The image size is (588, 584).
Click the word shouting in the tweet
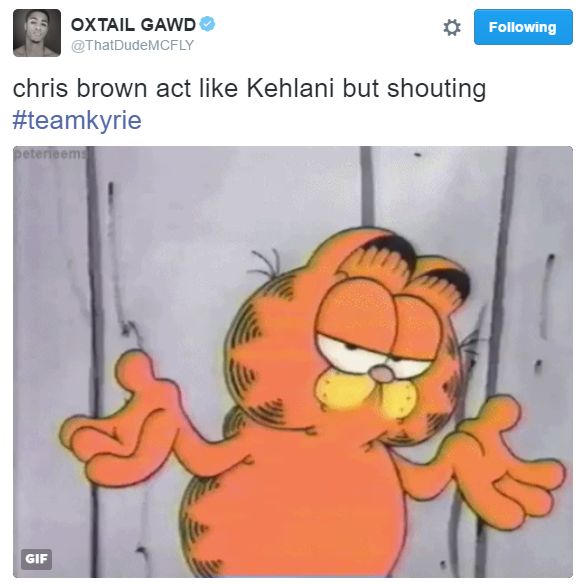[436, 89]
